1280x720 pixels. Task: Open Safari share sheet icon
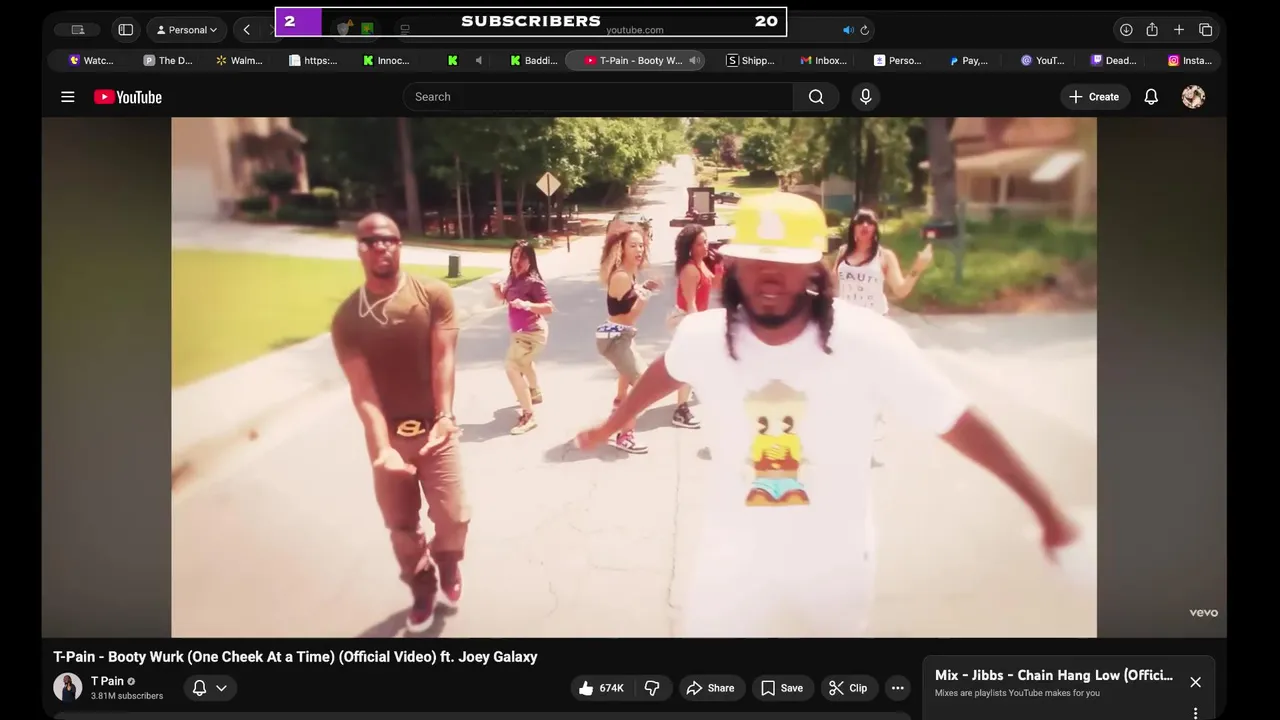point(1152,30)
